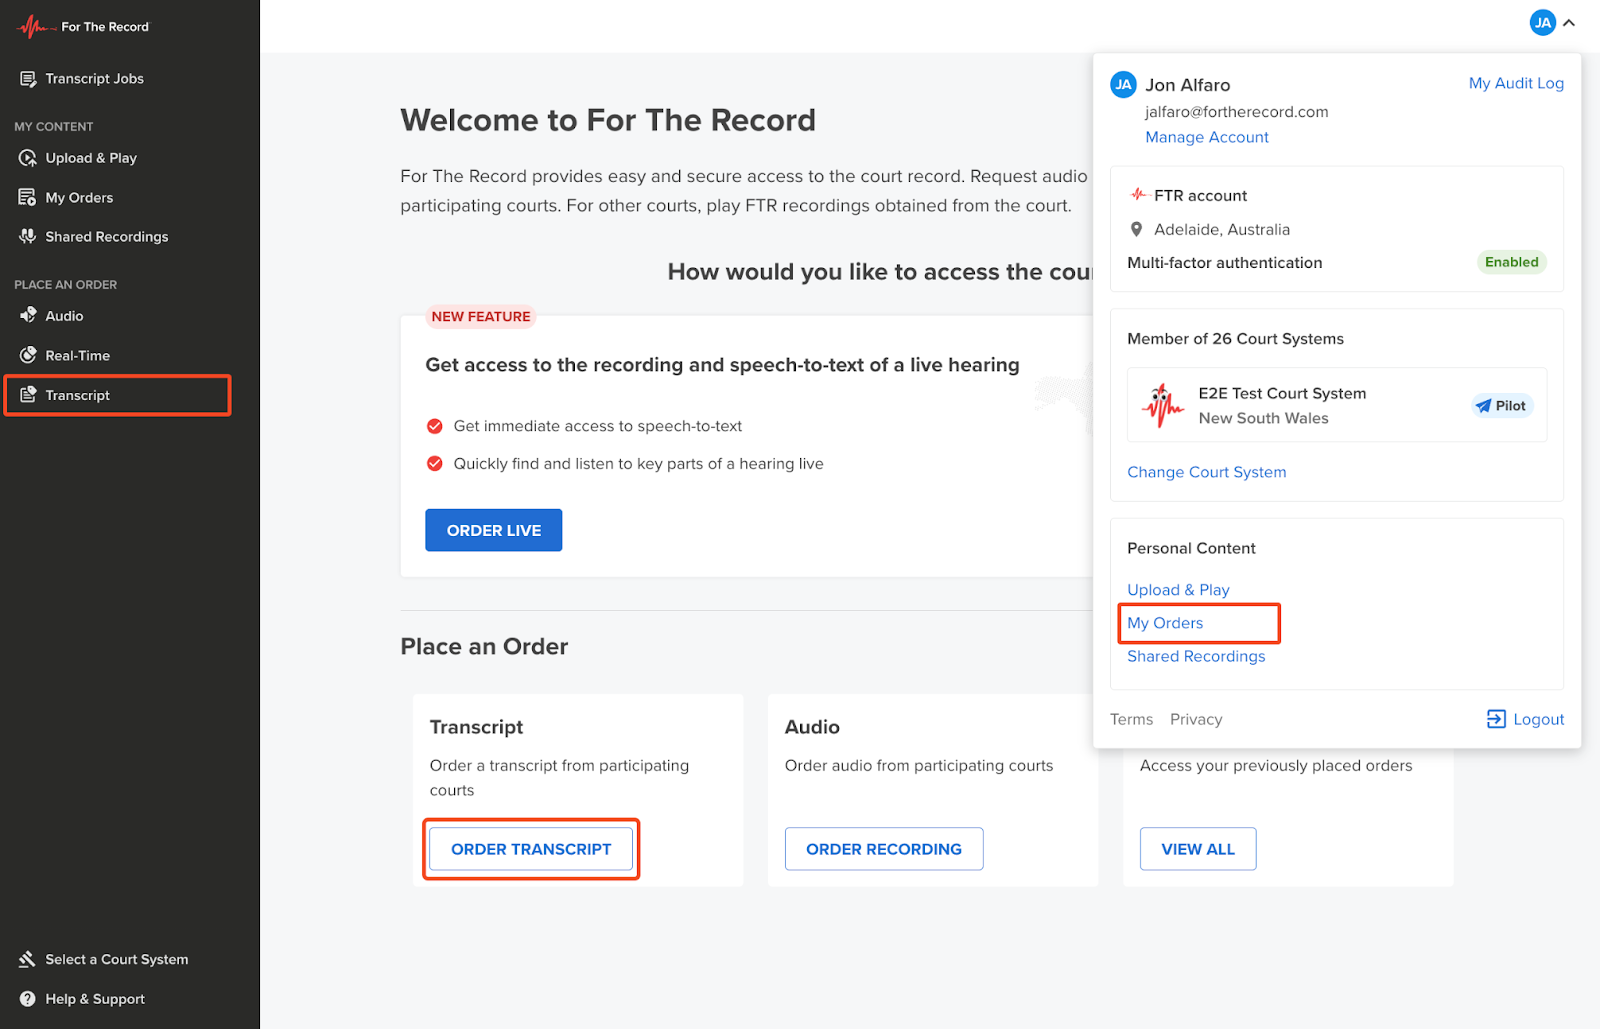This screenshot has height=1029, width=1600.
Task: Click the ORDER TRANSCRIPT button
Action: pyautogui.click(x=531, y=849)
